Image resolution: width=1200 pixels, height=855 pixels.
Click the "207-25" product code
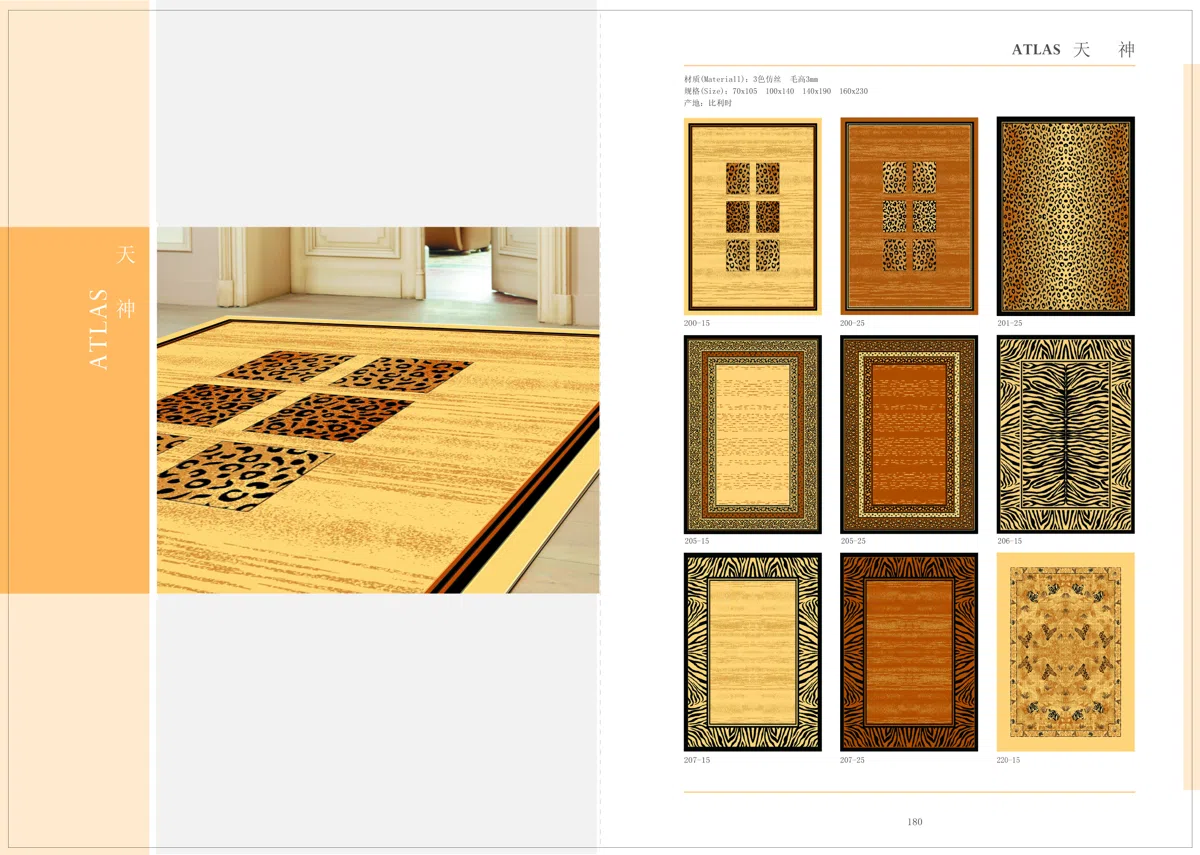(x=853, y=761)
